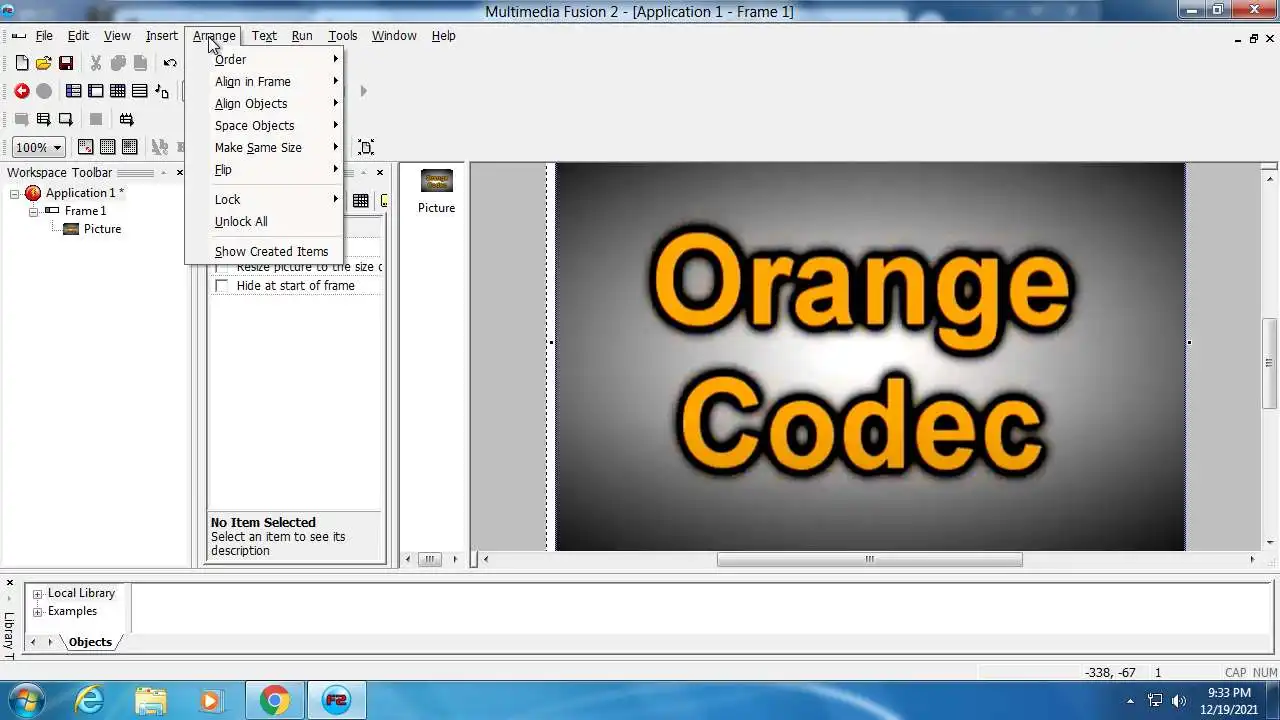Click the gray Next Frame arrow

[363, 91]
